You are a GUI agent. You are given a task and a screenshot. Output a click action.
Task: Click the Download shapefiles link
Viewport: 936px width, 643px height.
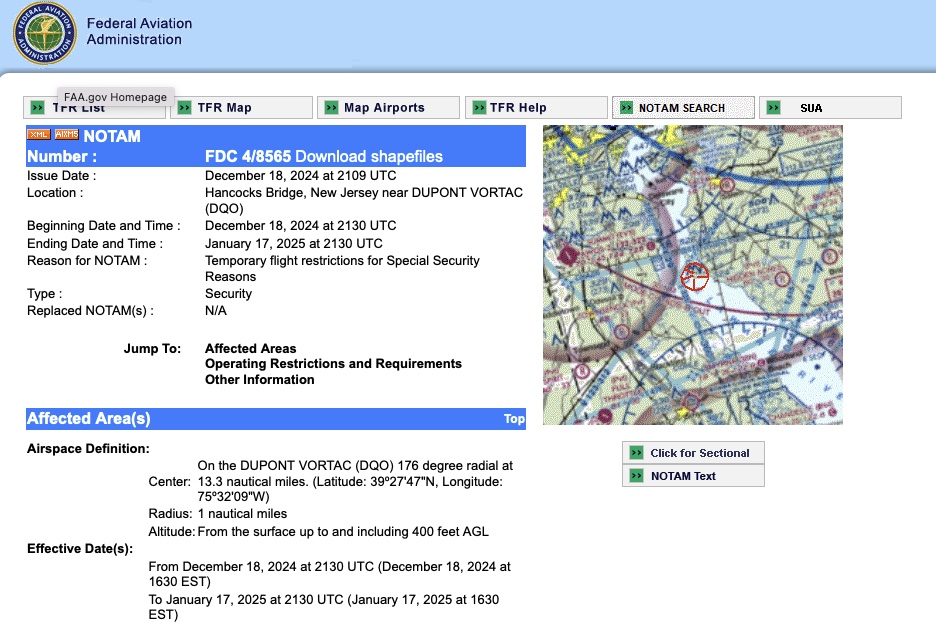369,156
